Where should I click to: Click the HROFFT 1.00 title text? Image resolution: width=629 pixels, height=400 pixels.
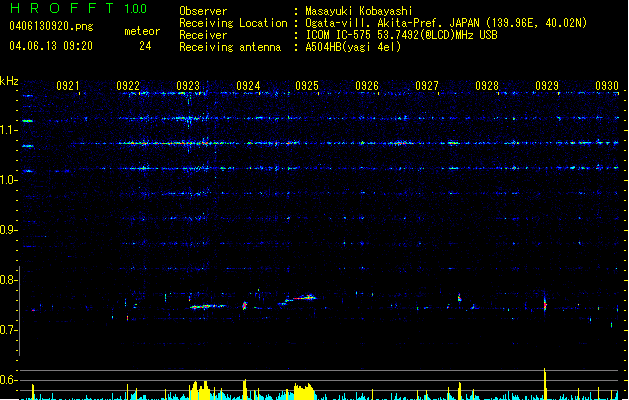click(x=79, y=8)
